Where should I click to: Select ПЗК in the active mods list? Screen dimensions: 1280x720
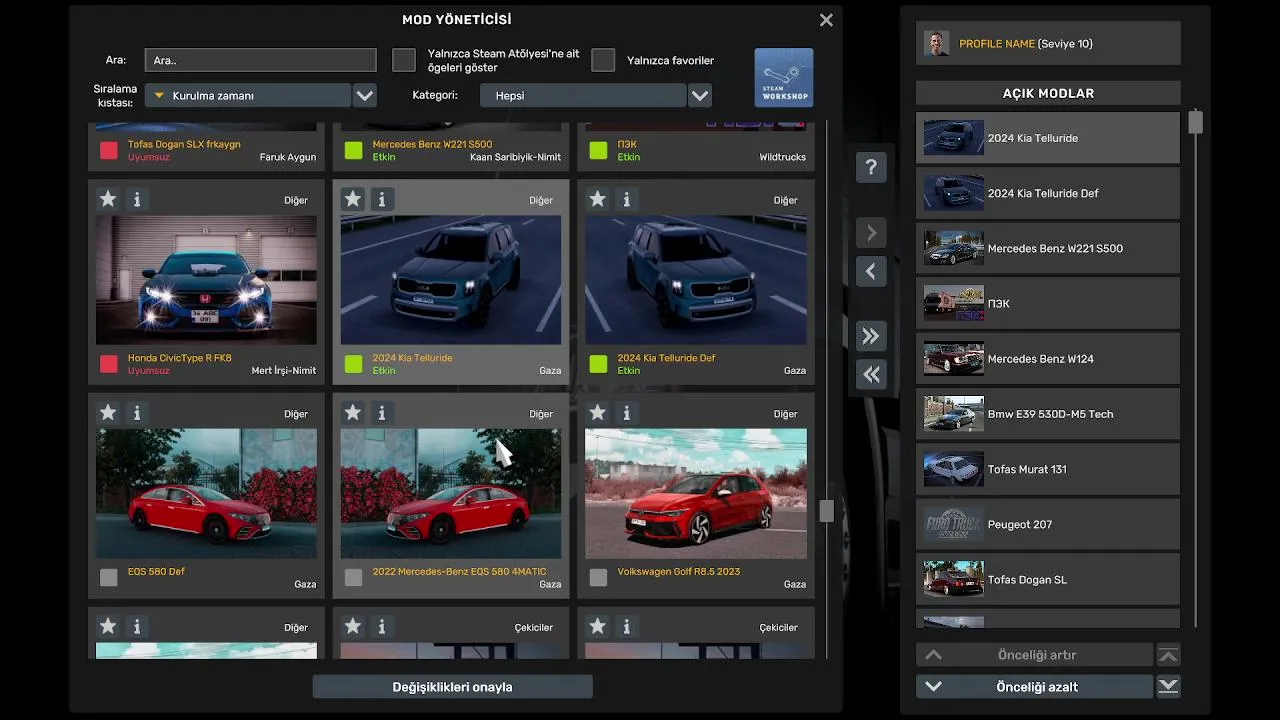pos(1048,303)
